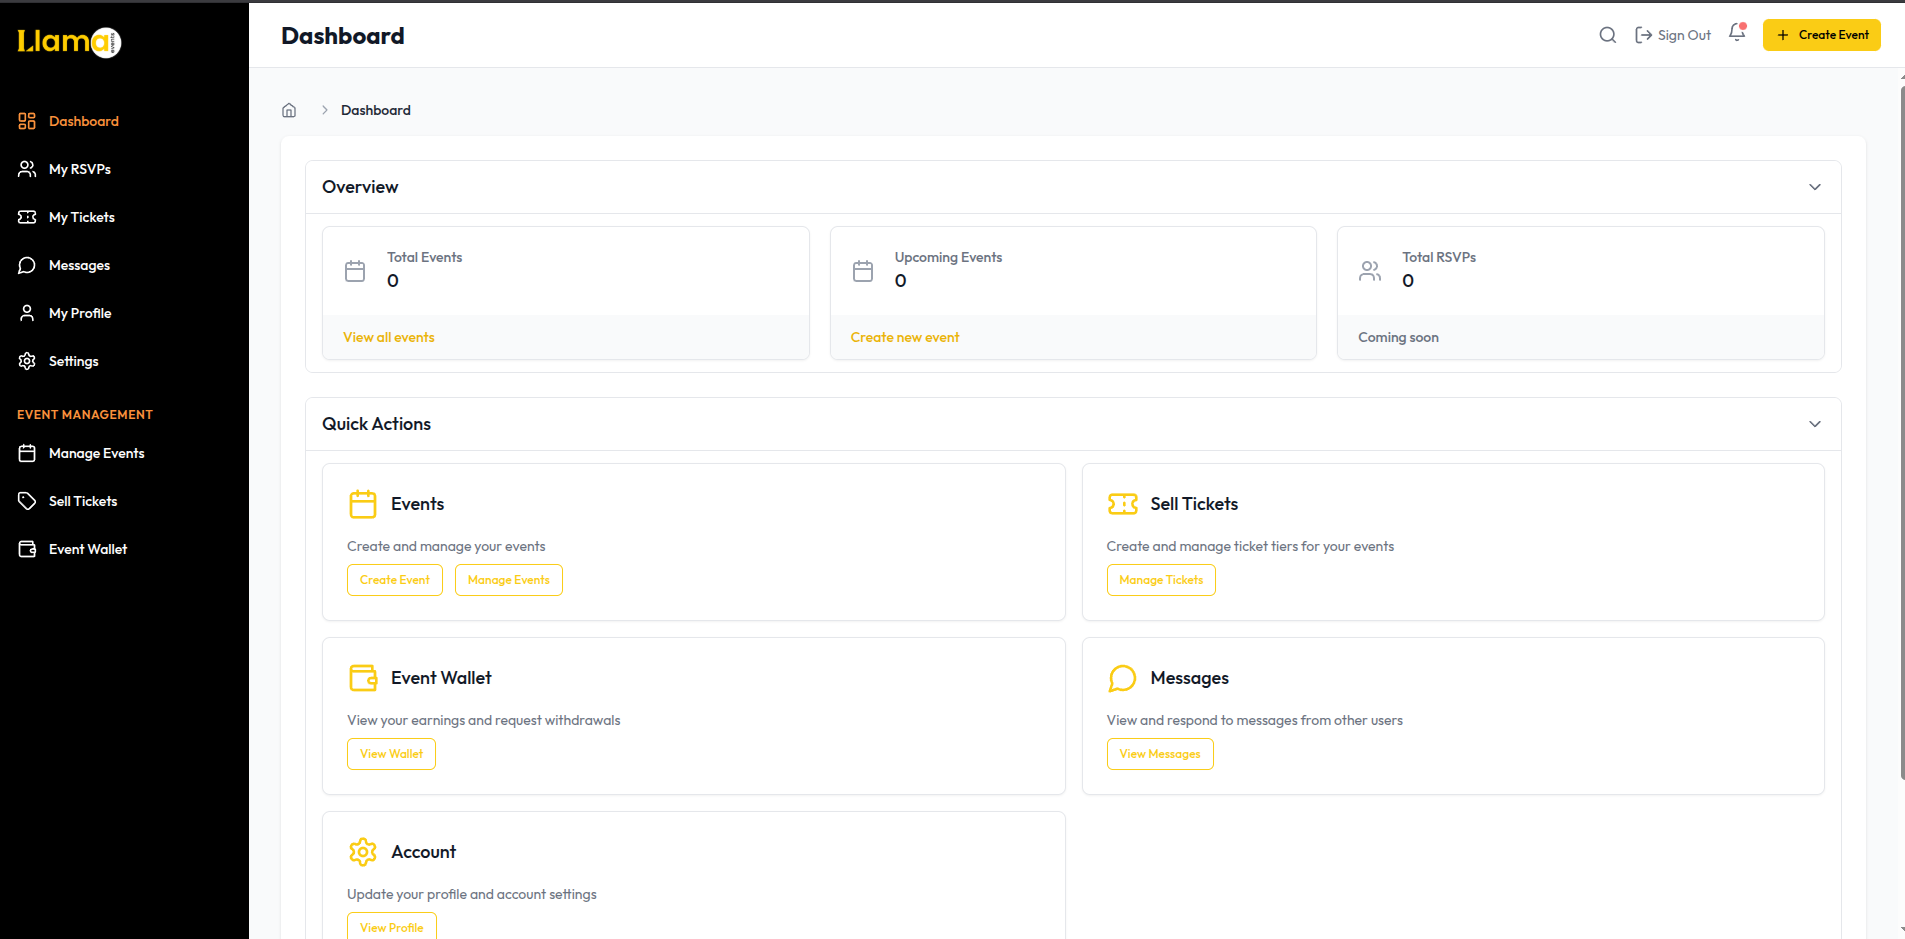Select Create new event under Upcoming Events
The height and width of the screenshot is (939, 1905).
point(904,337)
